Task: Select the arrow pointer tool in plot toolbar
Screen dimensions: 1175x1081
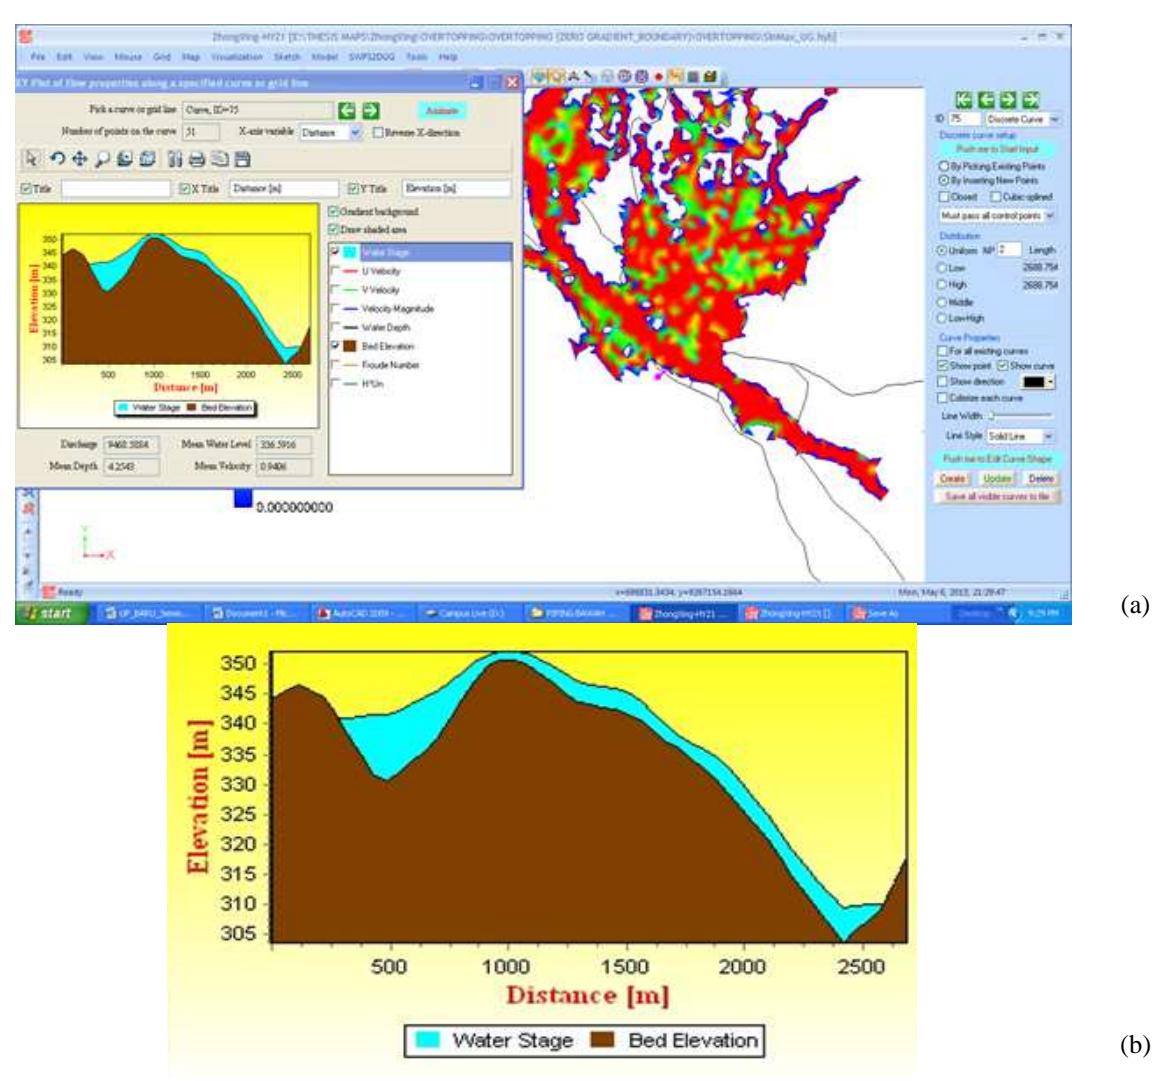Action: (x=31, y=159)
